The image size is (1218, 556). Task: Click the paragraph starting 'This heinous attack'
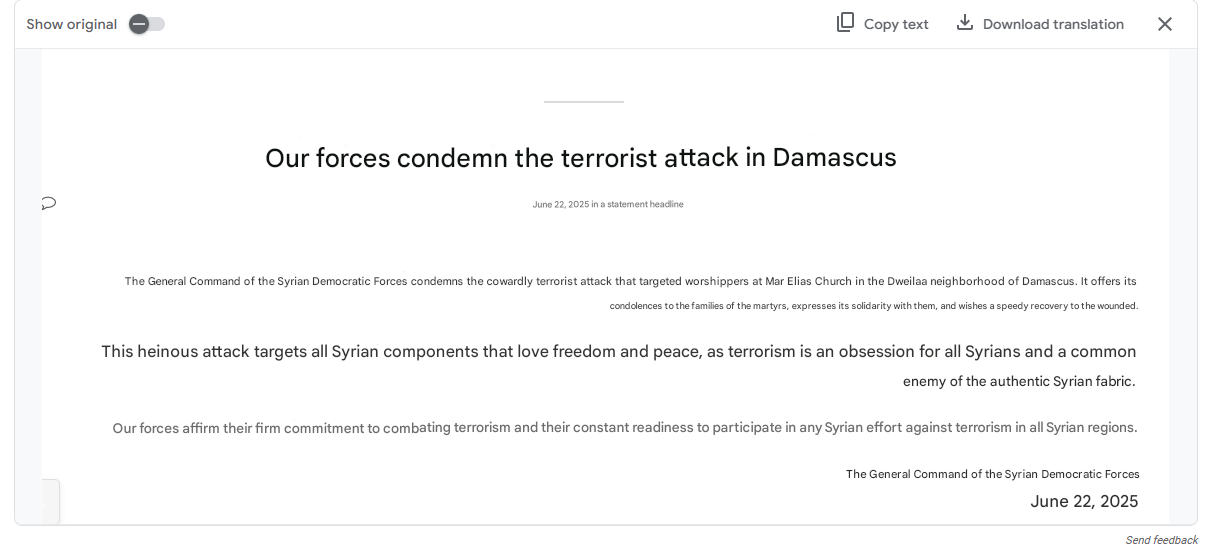[x=619, y=366]
